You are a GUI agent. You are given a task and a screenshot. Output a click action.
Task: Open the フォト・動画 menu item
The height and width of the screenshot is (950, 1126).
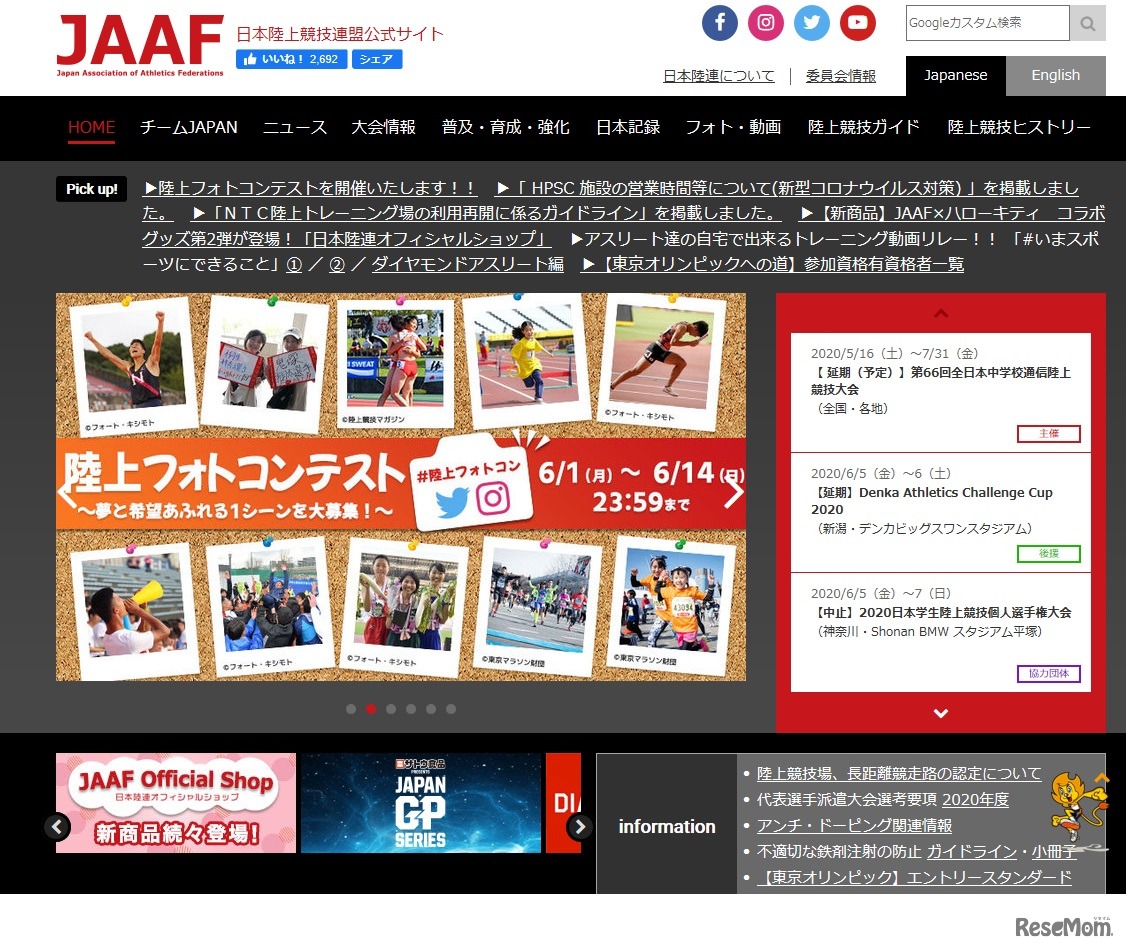click(733, 127)
